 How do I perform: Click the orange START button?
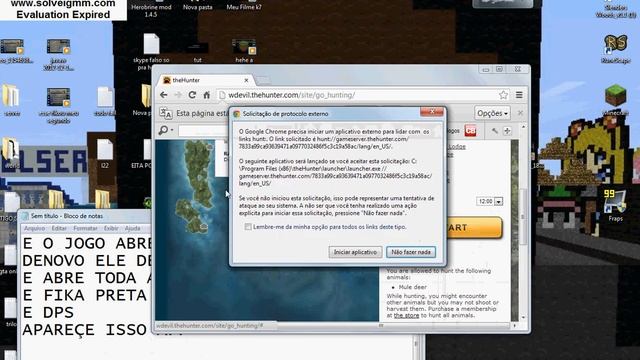point(474,227)
